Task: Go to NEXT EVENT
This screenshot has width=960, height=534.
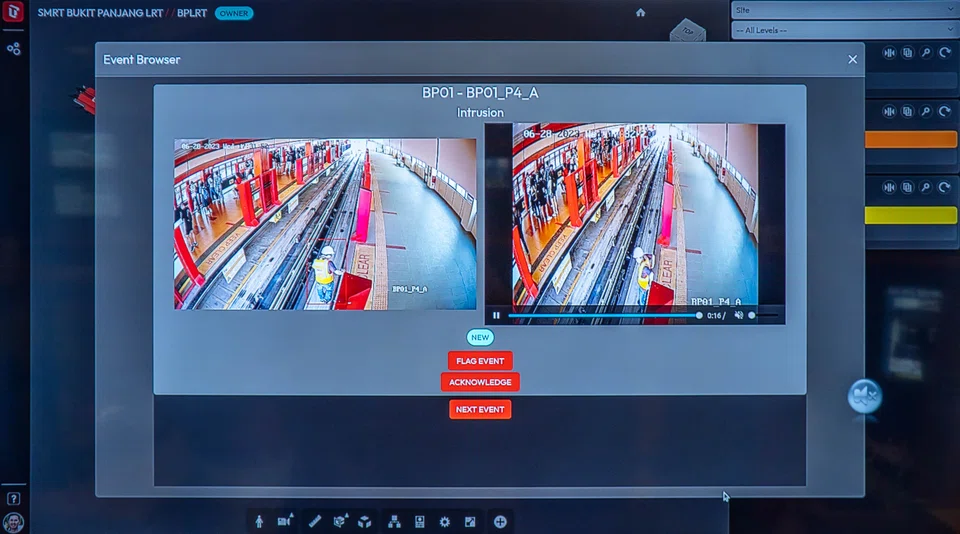Action: [x=480, y=409]
